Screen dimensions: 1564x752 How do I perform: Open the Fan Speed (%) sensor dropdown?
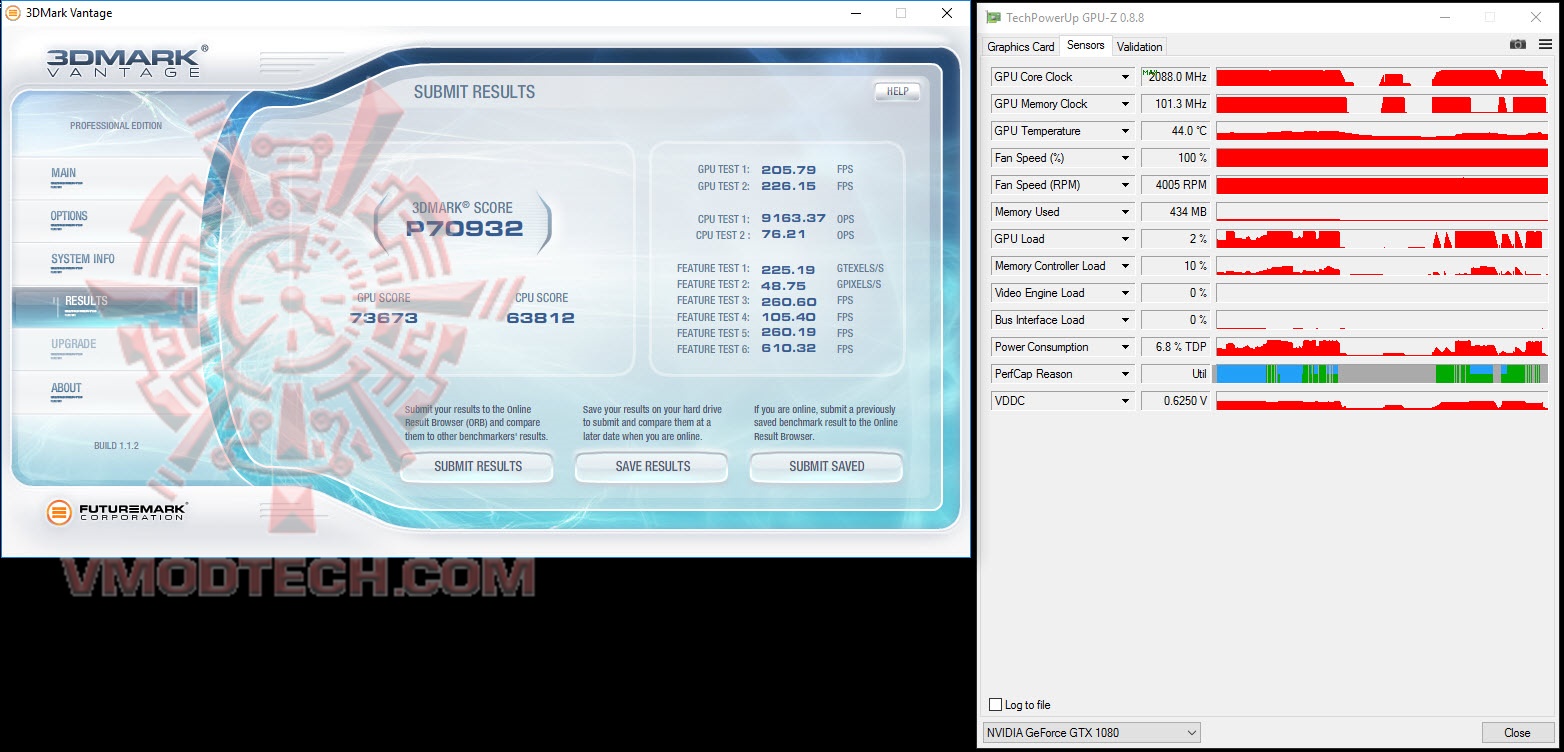[x=1125, y=158]
